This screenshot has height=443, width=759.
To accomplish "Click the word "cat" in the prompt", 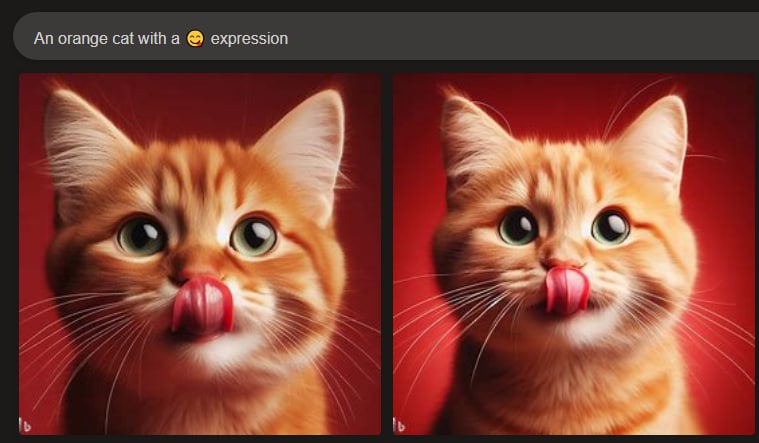I will 123,38.
